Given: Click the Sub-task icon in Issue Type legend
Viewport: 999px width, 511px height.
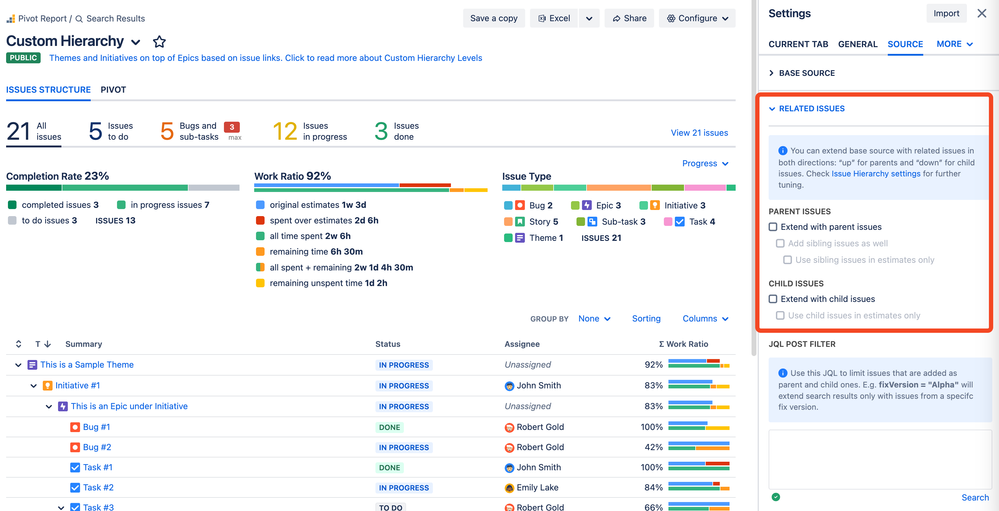Looking at the screenshot, I should tap(592, 222).
